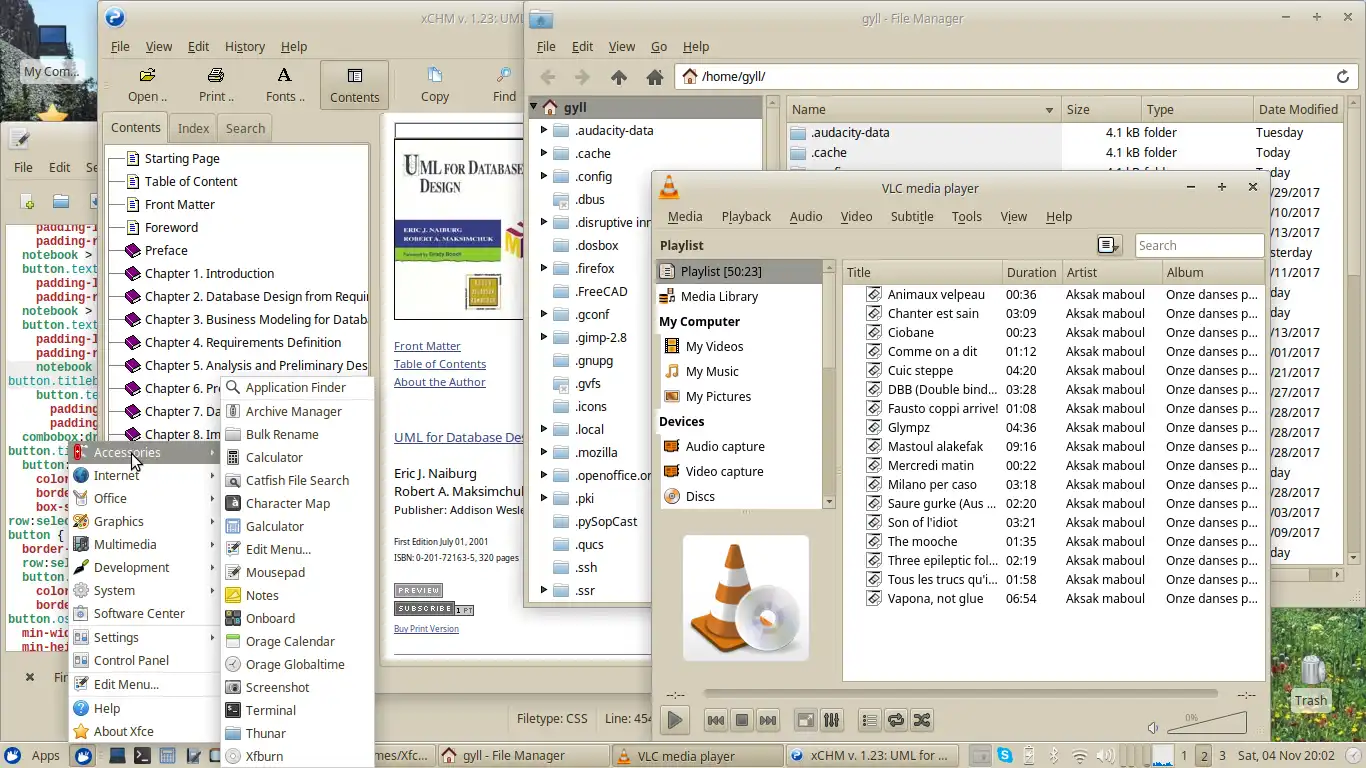Open the Wi-Fi network tray icon
The image size is (1366, 768).
1080,756
